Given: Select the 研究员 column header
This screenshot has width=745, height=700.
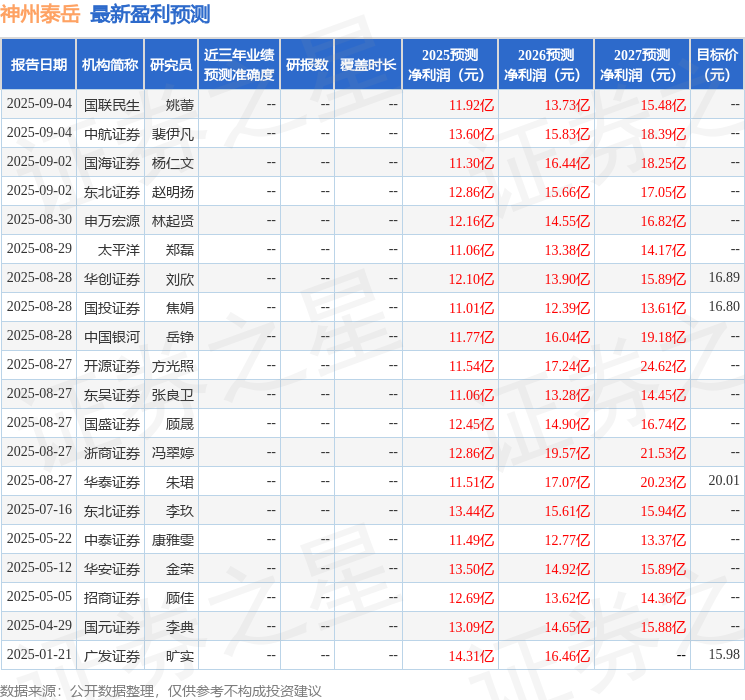Looking at the screenshot, I should pyautogui.click(x=171, y=65).
